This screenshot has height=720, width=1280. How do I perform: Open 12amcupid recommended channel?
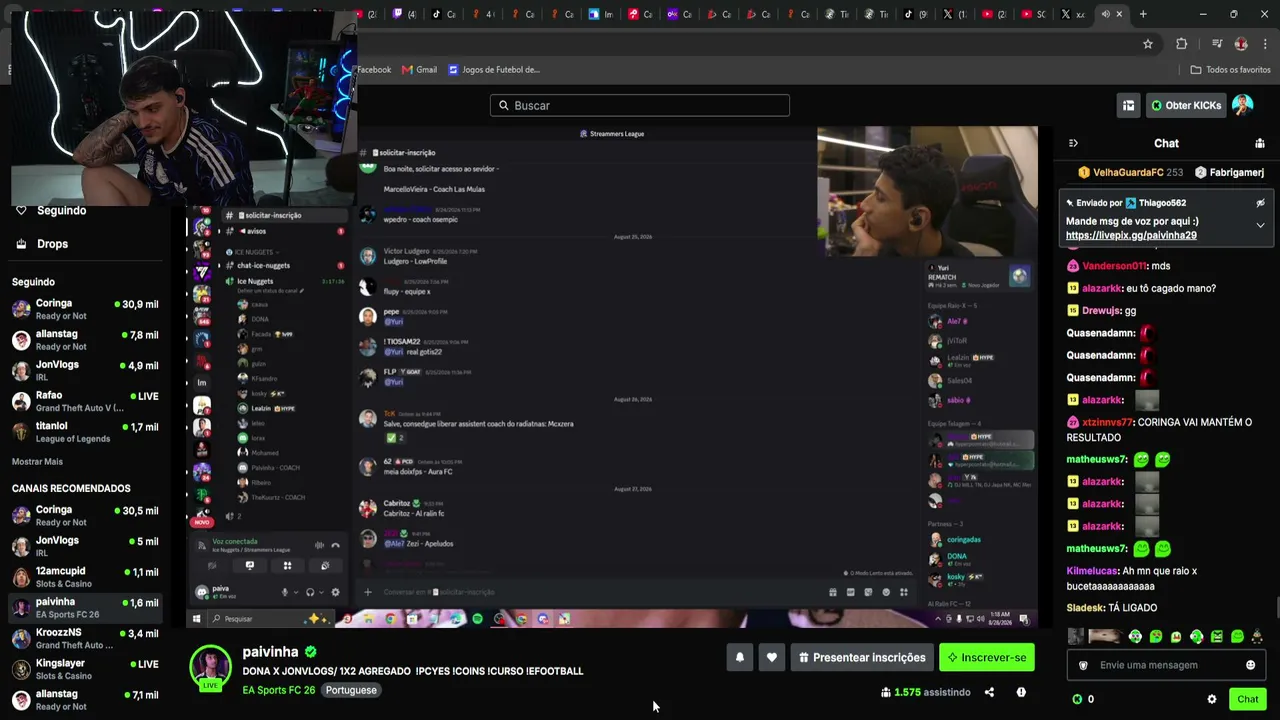tap(85, 577)
